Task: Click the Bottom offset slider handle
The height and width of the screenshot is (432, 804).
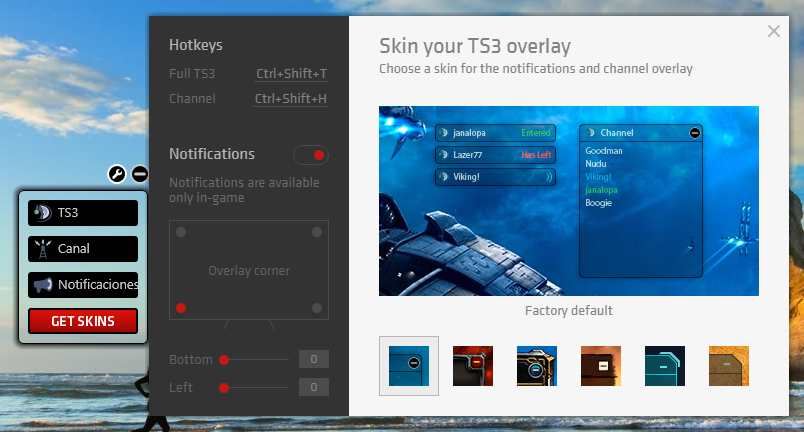Action: coord(225,360)
